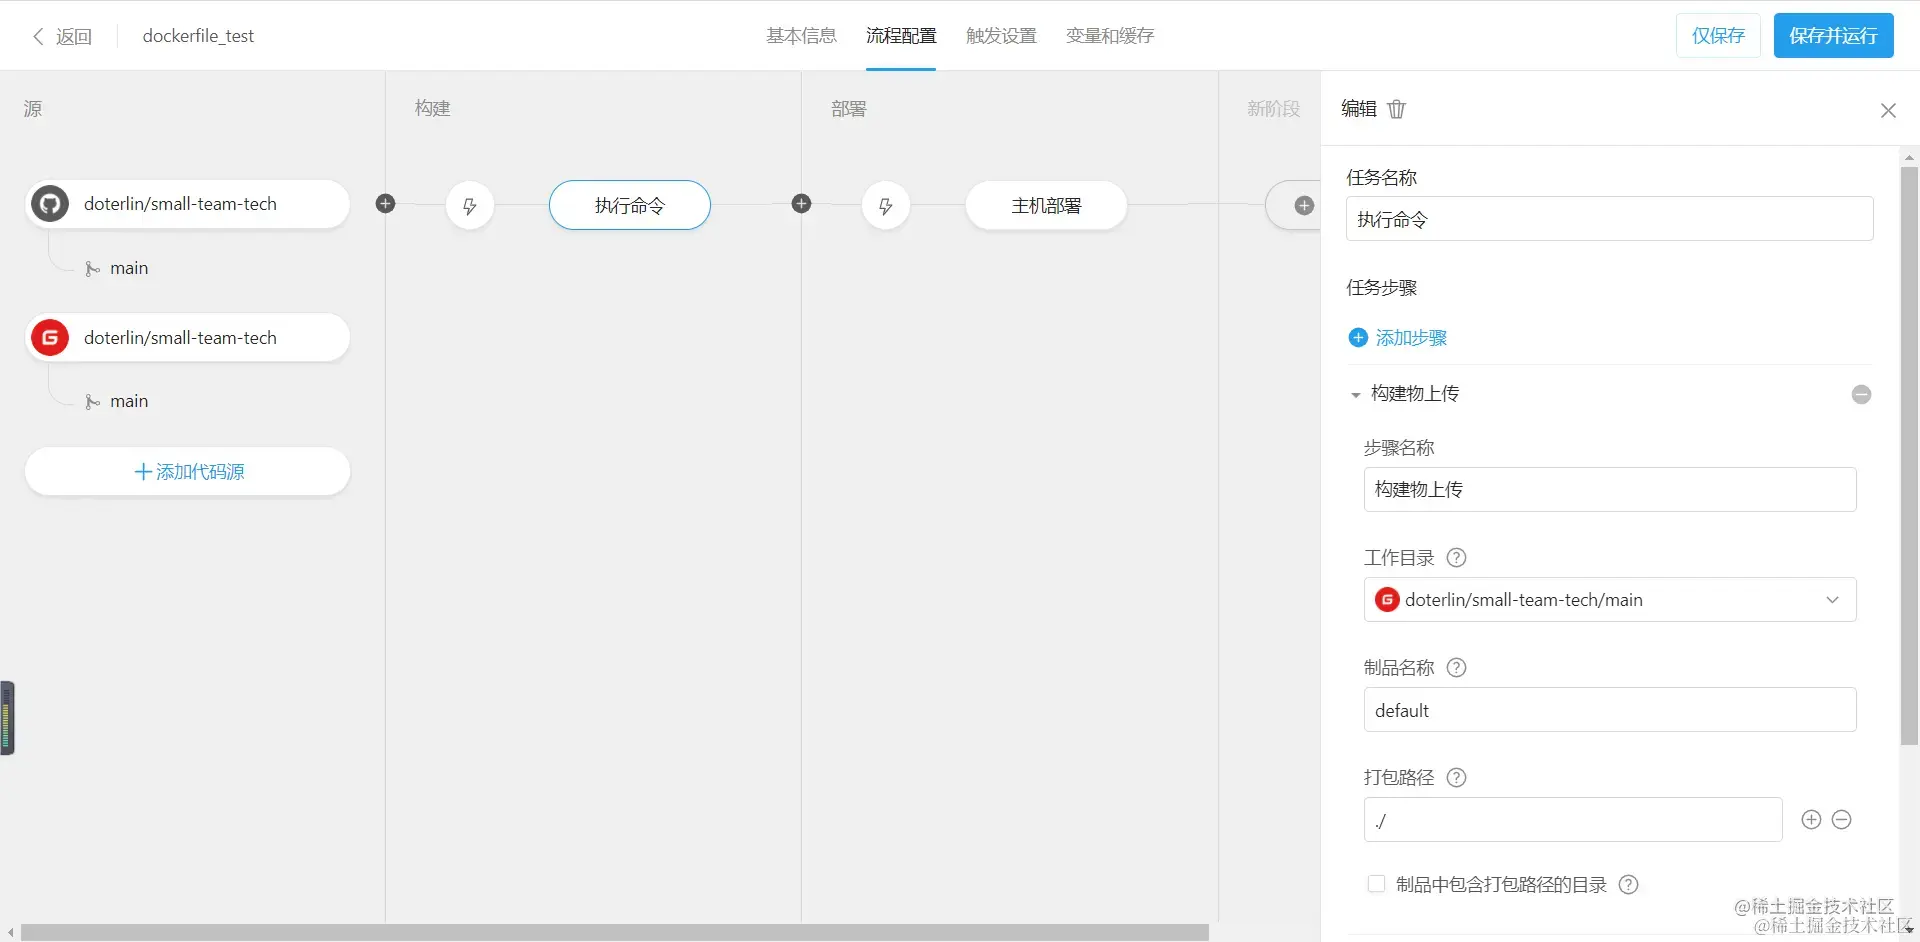Switch to the 变量和缓存 tab

click(1110, 36)
